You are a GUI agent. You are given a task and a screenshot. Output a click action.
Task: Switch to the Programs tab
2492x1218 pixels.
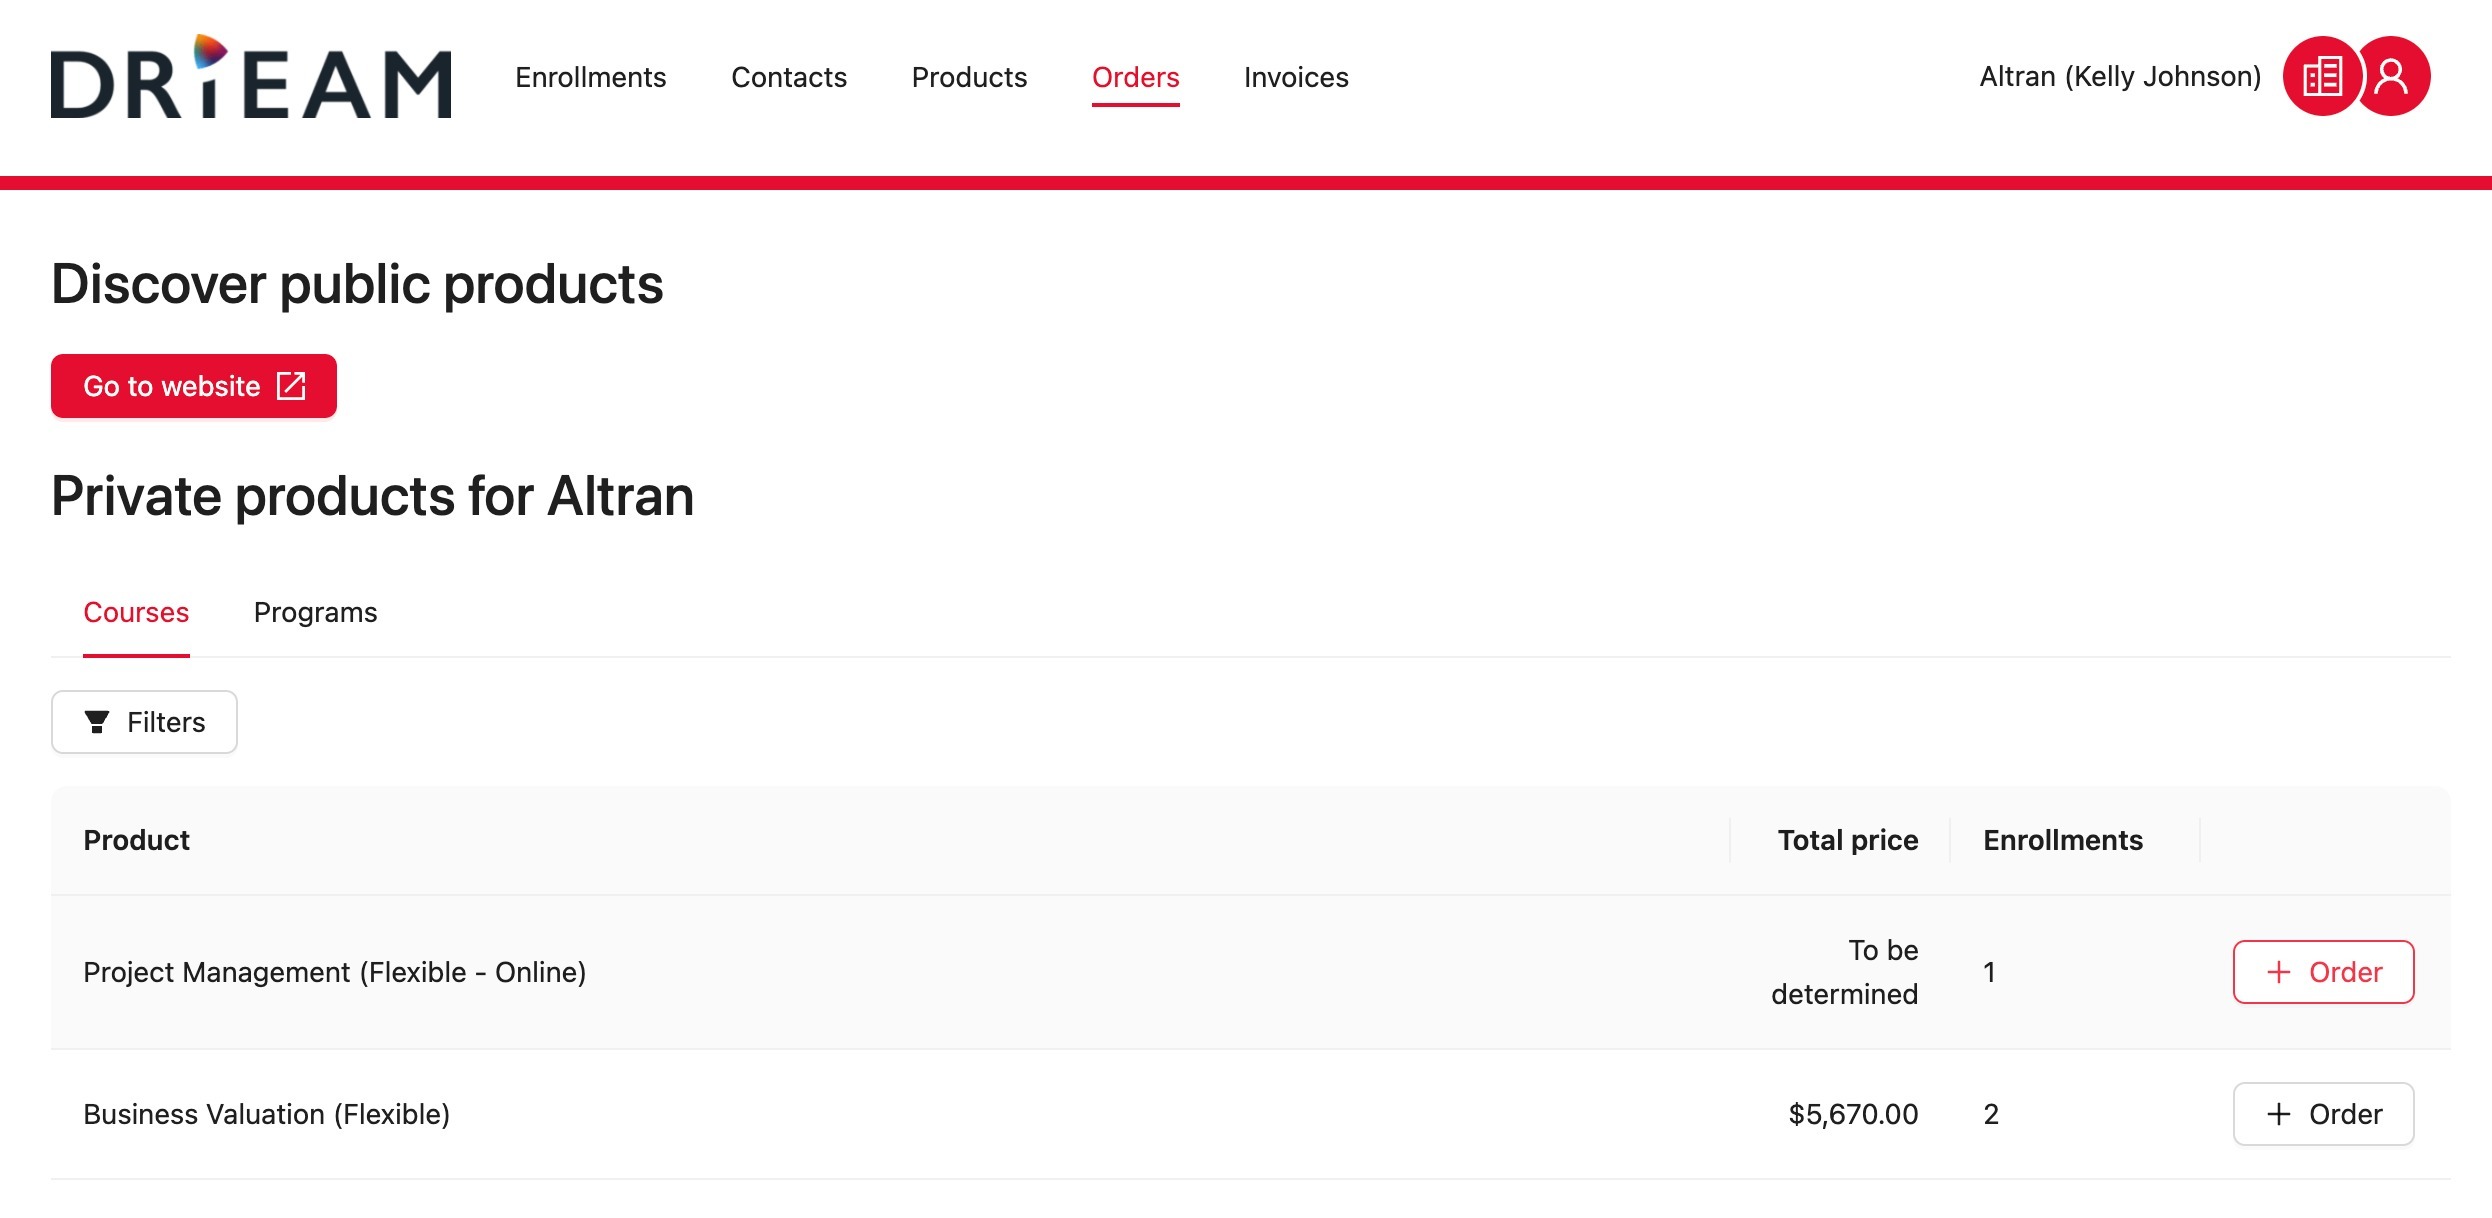(315, 612)
